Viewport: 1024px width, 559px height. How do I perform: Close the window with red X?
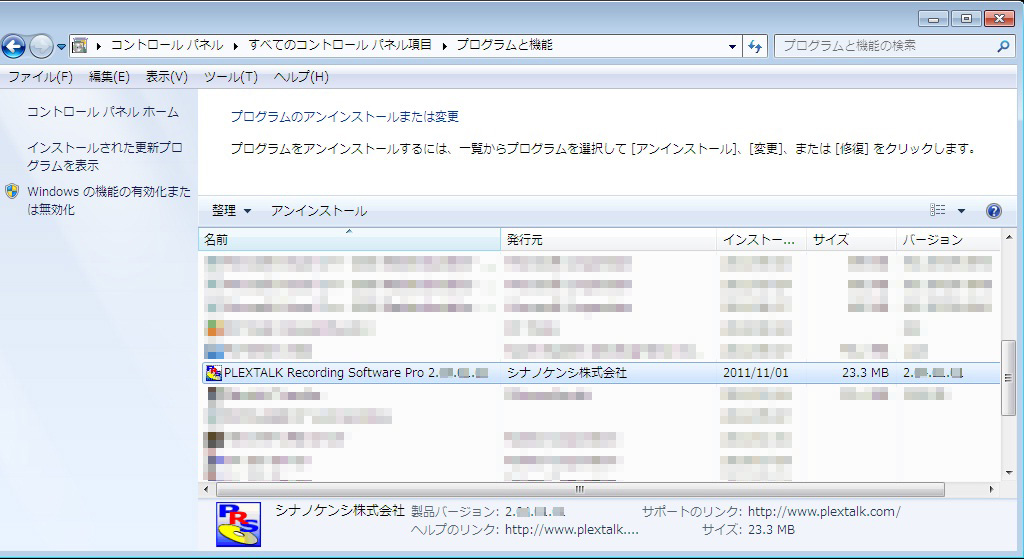point(999,19)
